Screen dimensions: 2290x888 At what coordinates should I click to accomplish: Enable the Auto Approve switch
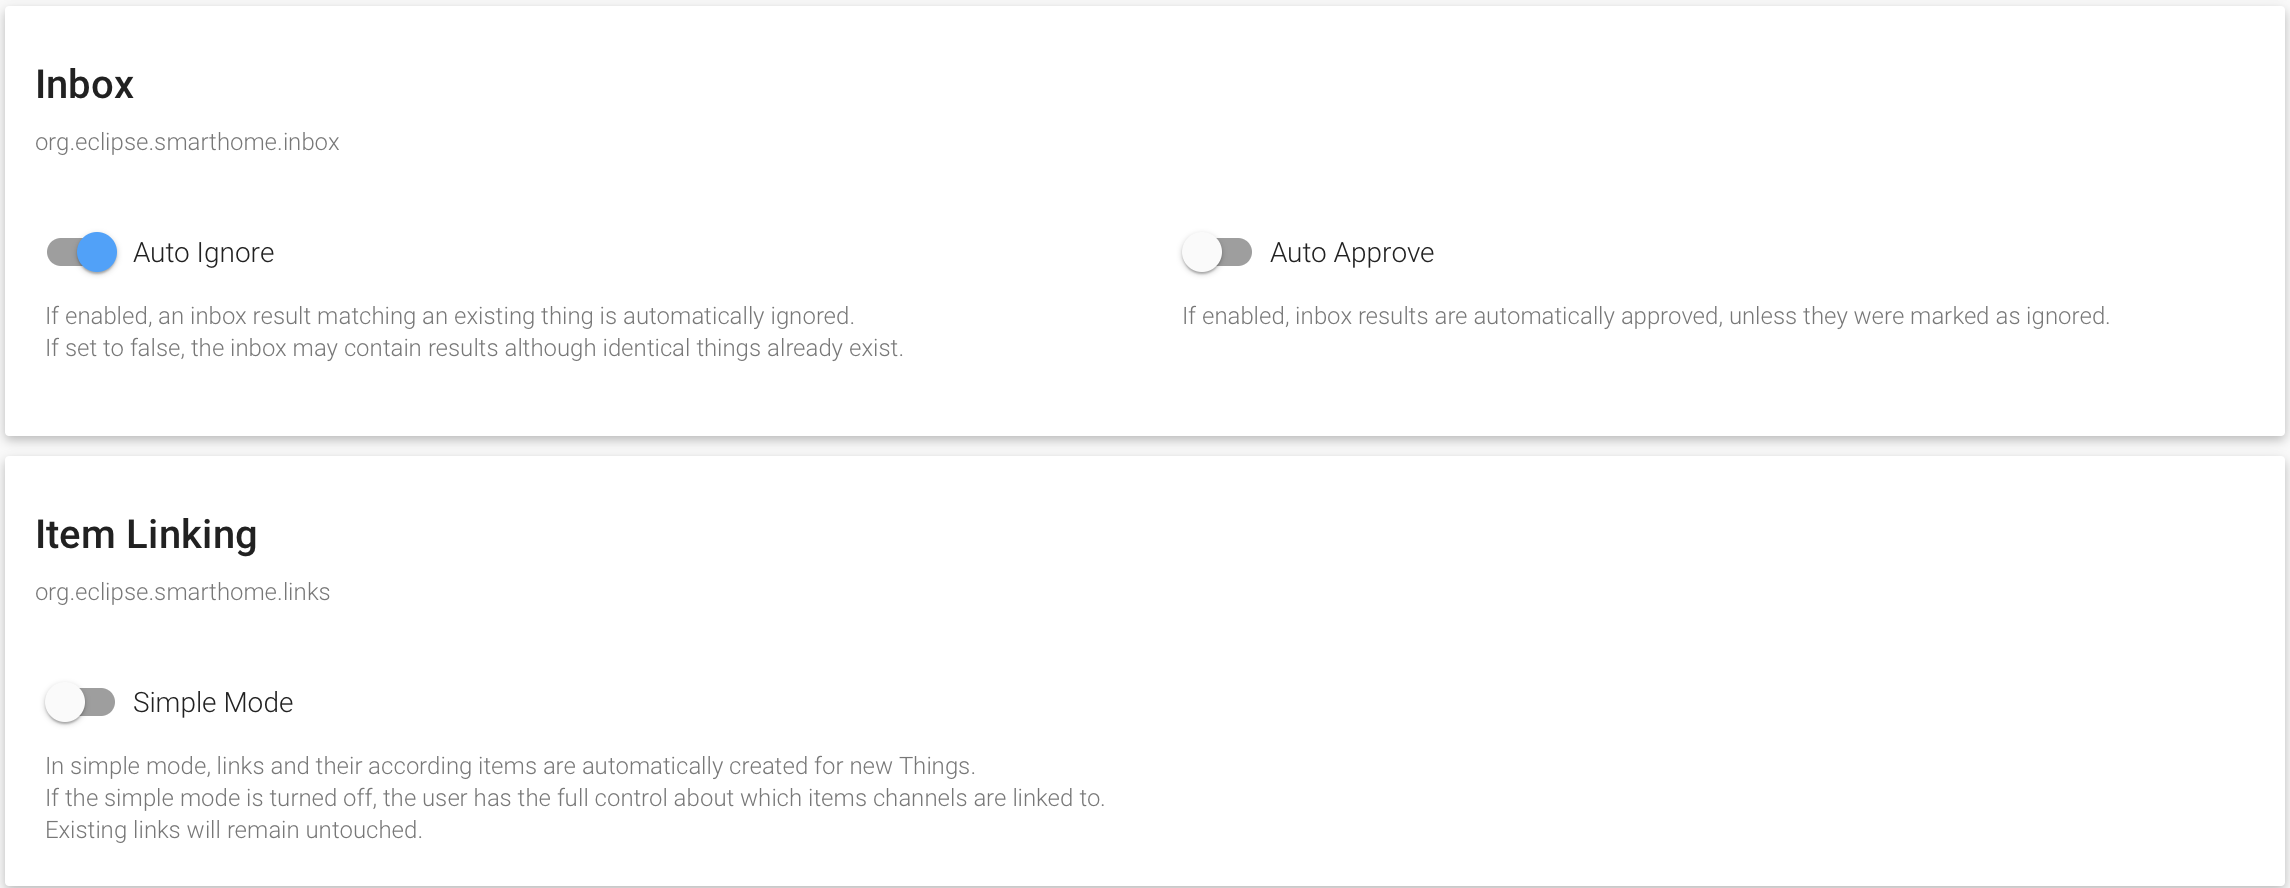pos(1217,252)
